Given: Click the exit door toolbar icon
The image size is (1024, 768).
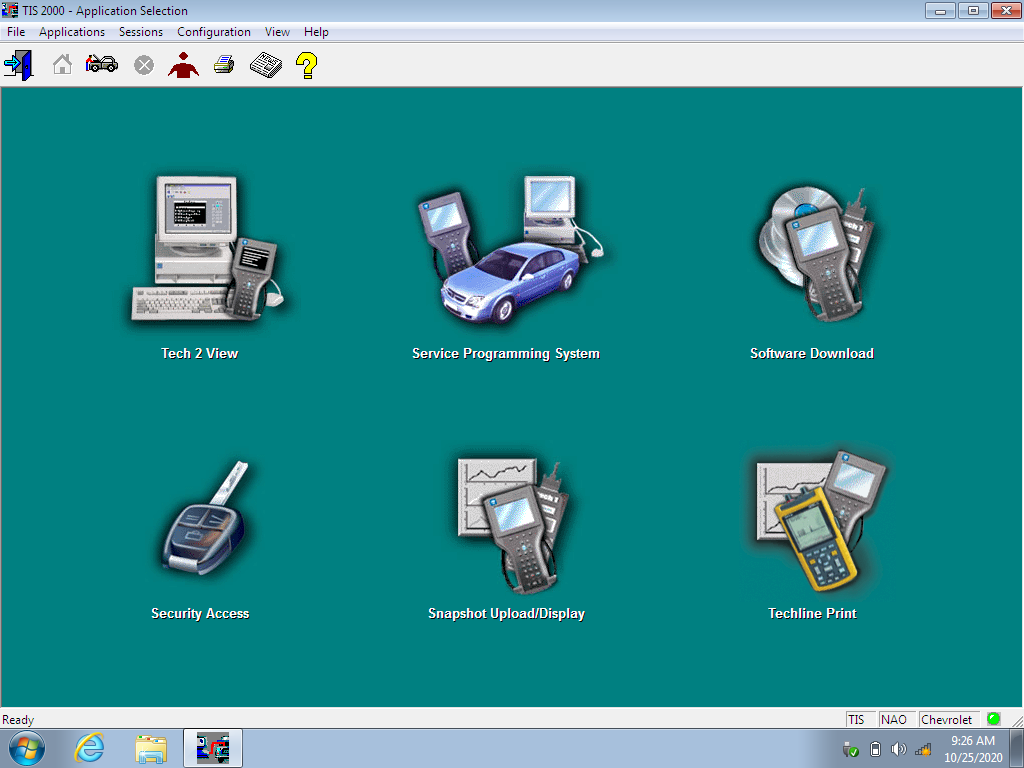Looking at the screenshot, I should click(19, 64).
